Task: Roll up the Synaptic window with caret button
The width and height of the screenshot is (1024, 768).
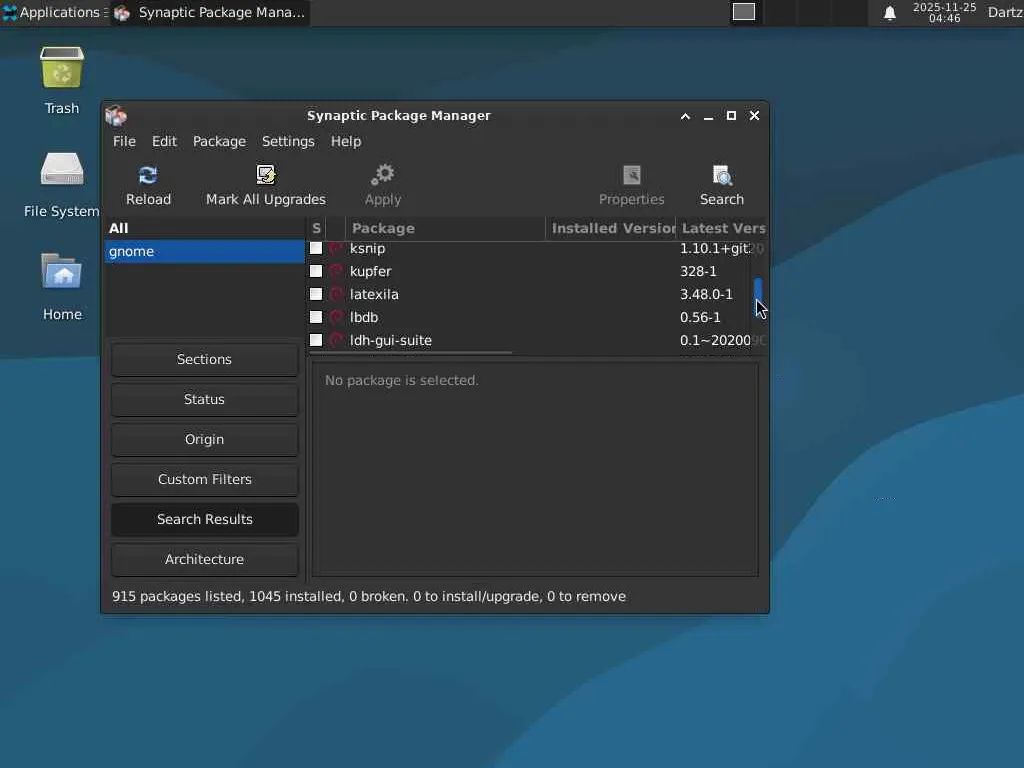Action: (685, 116)
